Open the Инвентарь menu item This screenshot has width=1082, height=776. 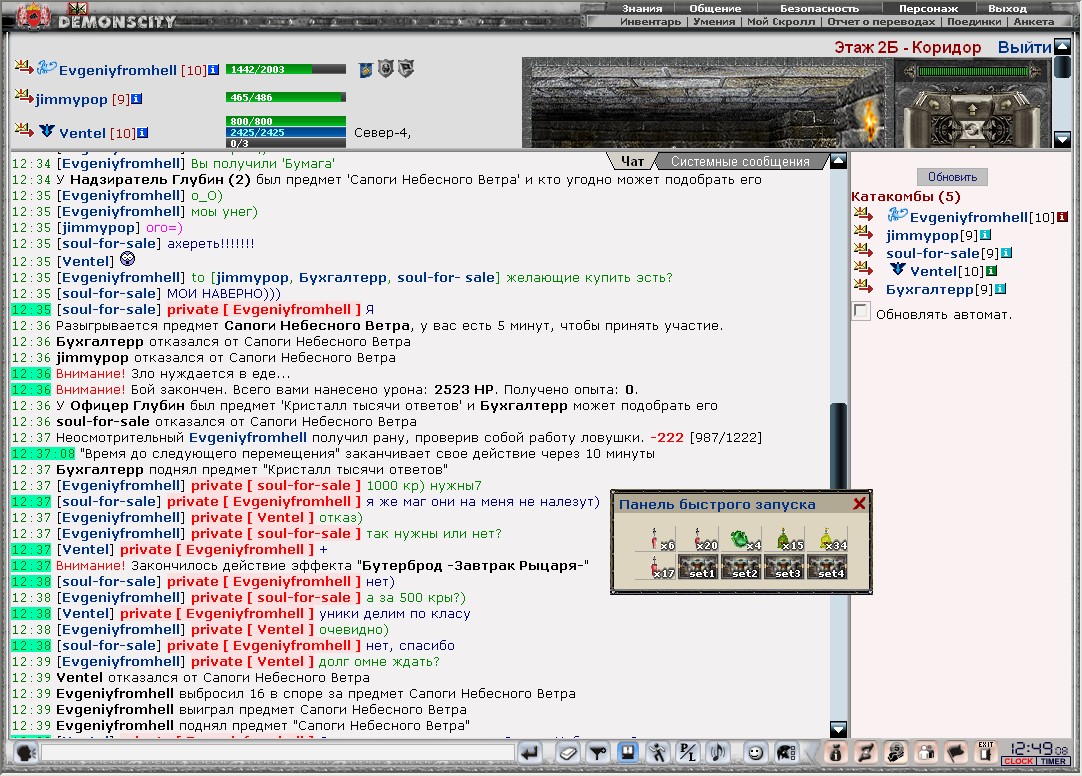[650, 21]
